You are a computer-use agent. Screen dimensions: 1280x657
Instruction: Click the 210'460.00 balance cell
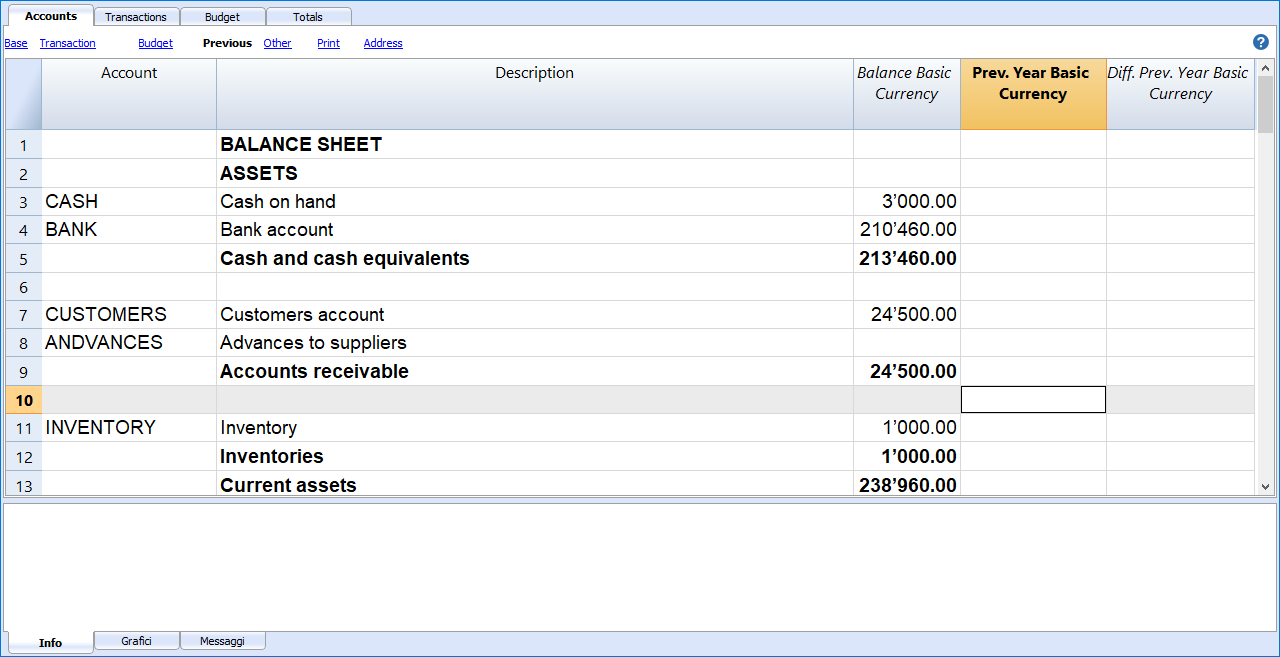907,230
